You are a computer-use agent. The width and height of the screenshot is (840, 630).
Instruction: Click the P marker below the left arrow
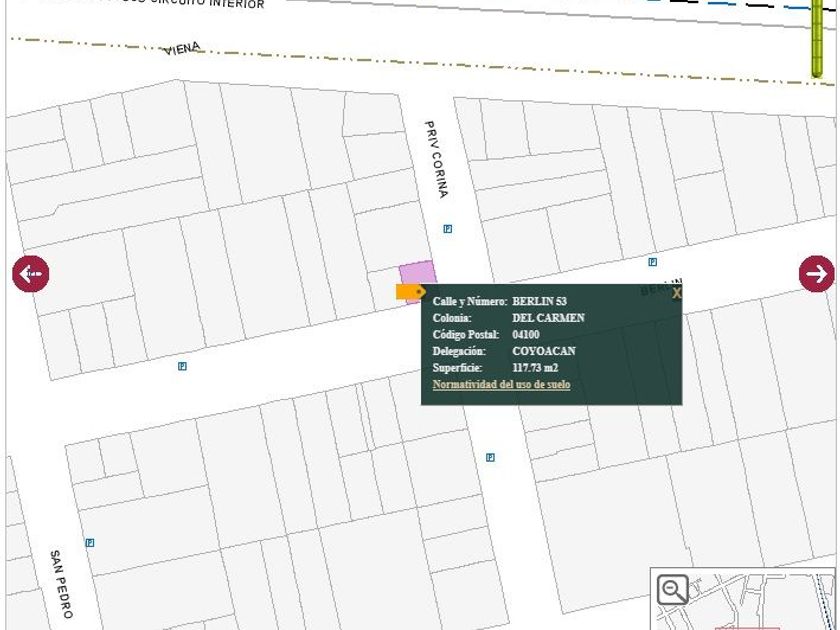pyautogui.click(x=182, y=366)
